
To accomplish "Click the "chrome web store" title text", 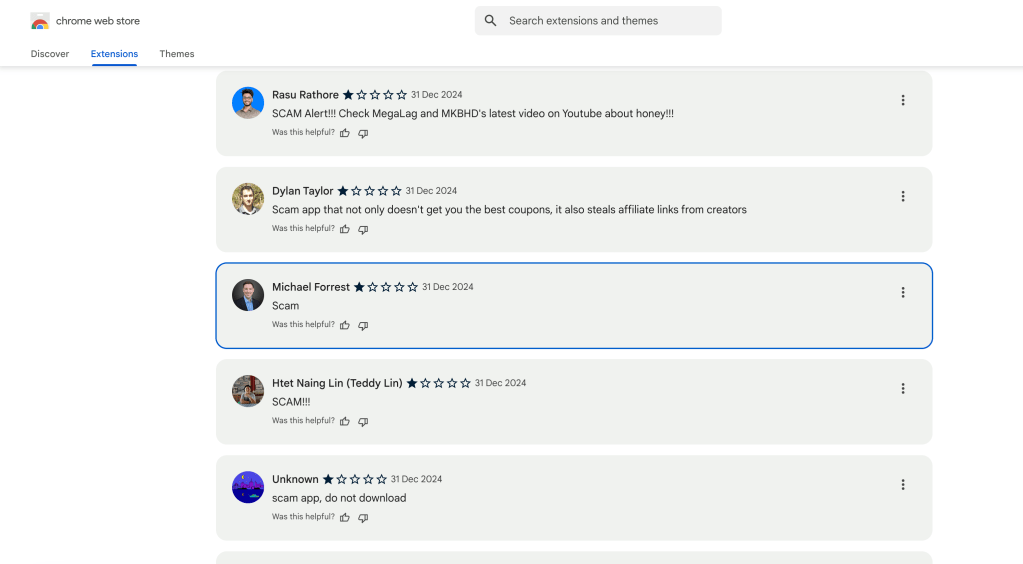I will (98, 21).
